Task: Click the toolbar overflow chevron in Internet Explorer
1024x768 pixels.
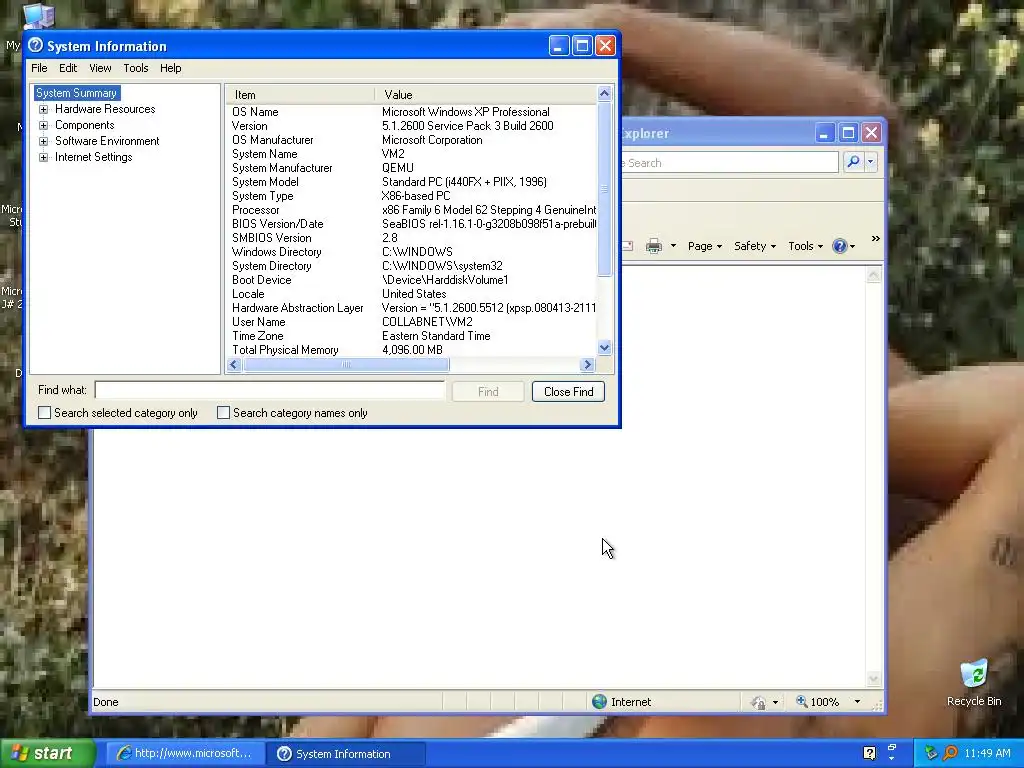Action: click(x=875, y=239)
